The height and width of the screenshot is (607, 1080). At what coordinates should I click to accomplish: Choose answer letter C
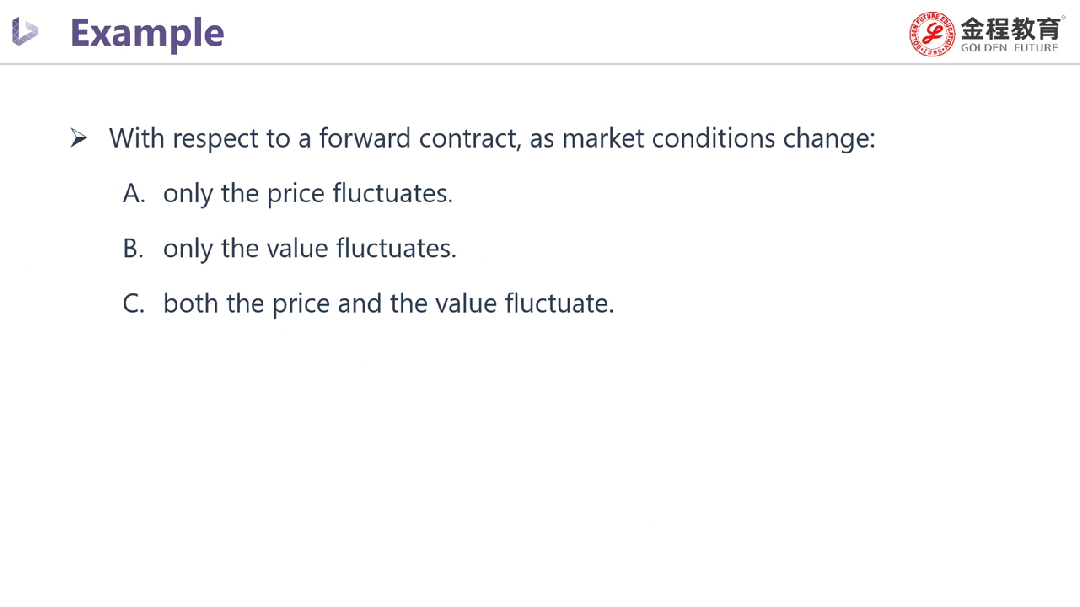coord(134,303)
